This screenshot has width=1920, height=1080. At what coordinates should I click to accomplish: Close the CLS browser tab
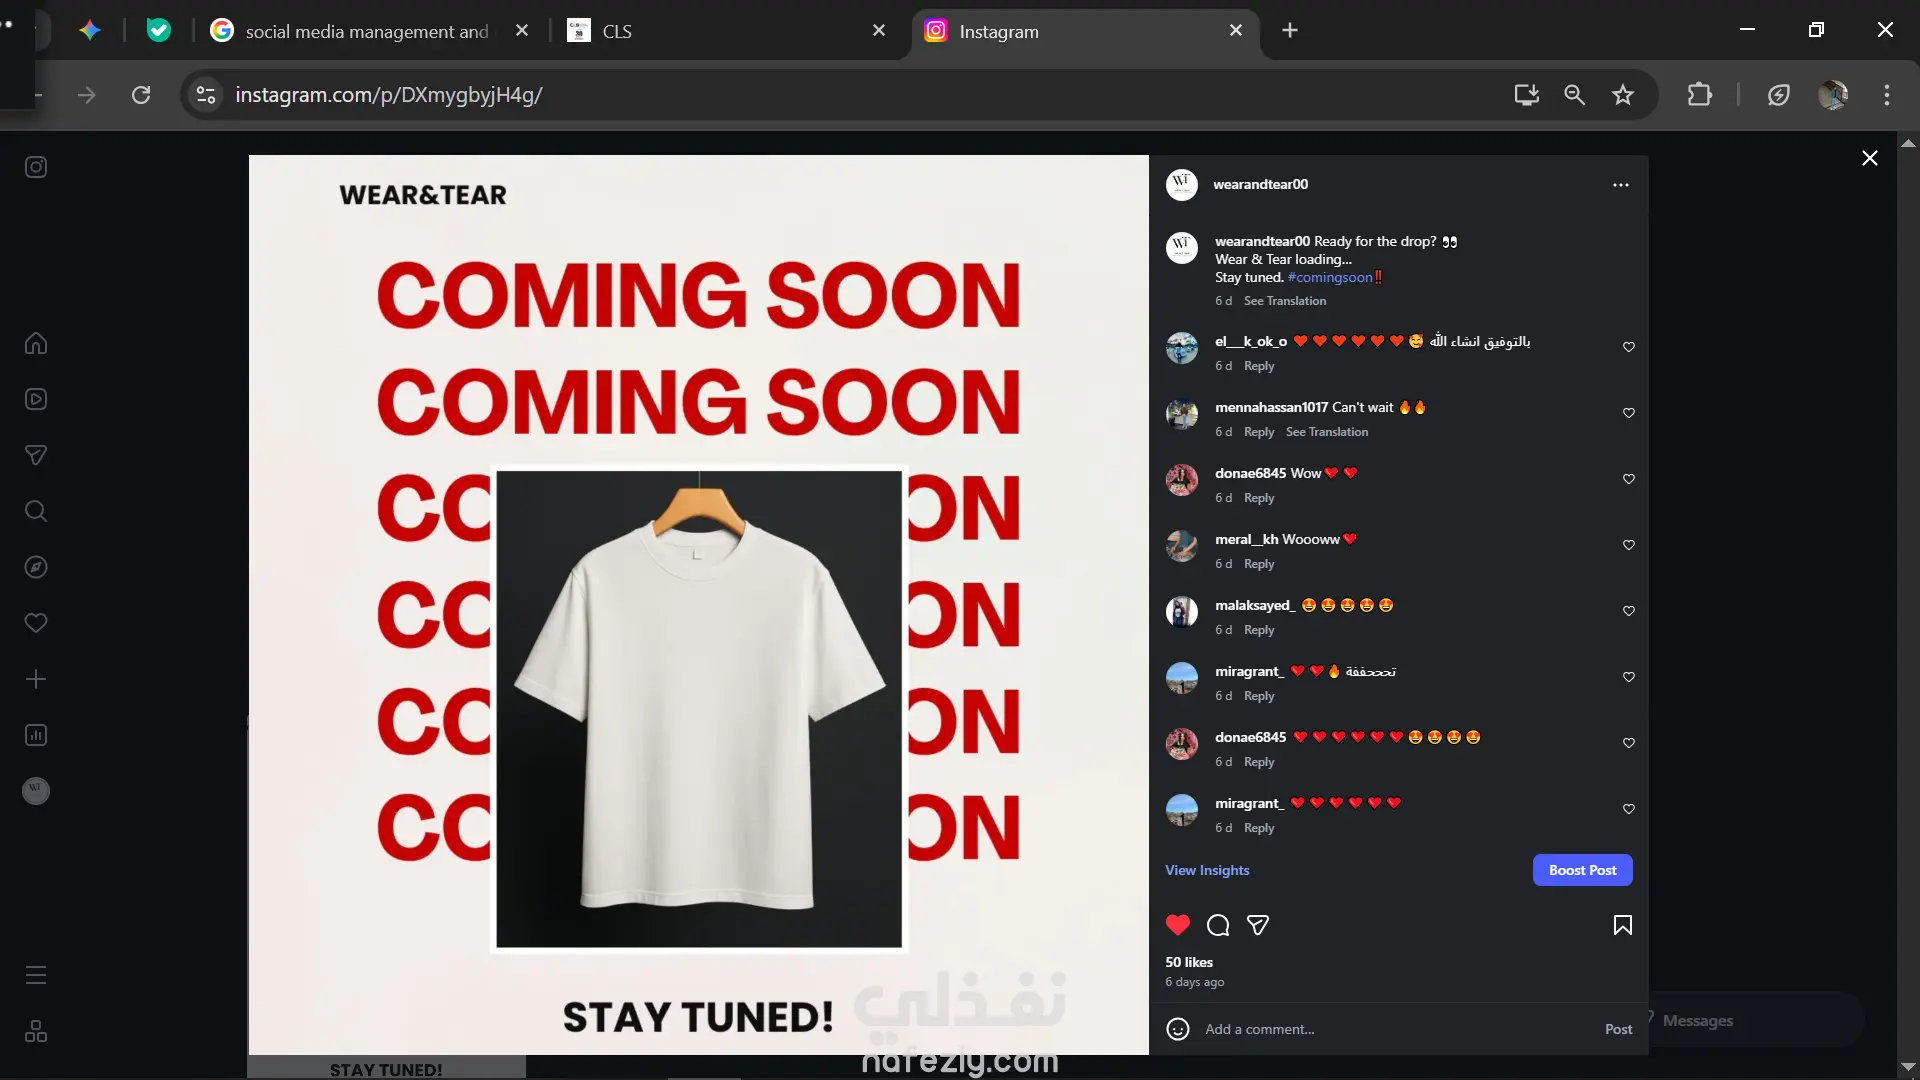879,31
